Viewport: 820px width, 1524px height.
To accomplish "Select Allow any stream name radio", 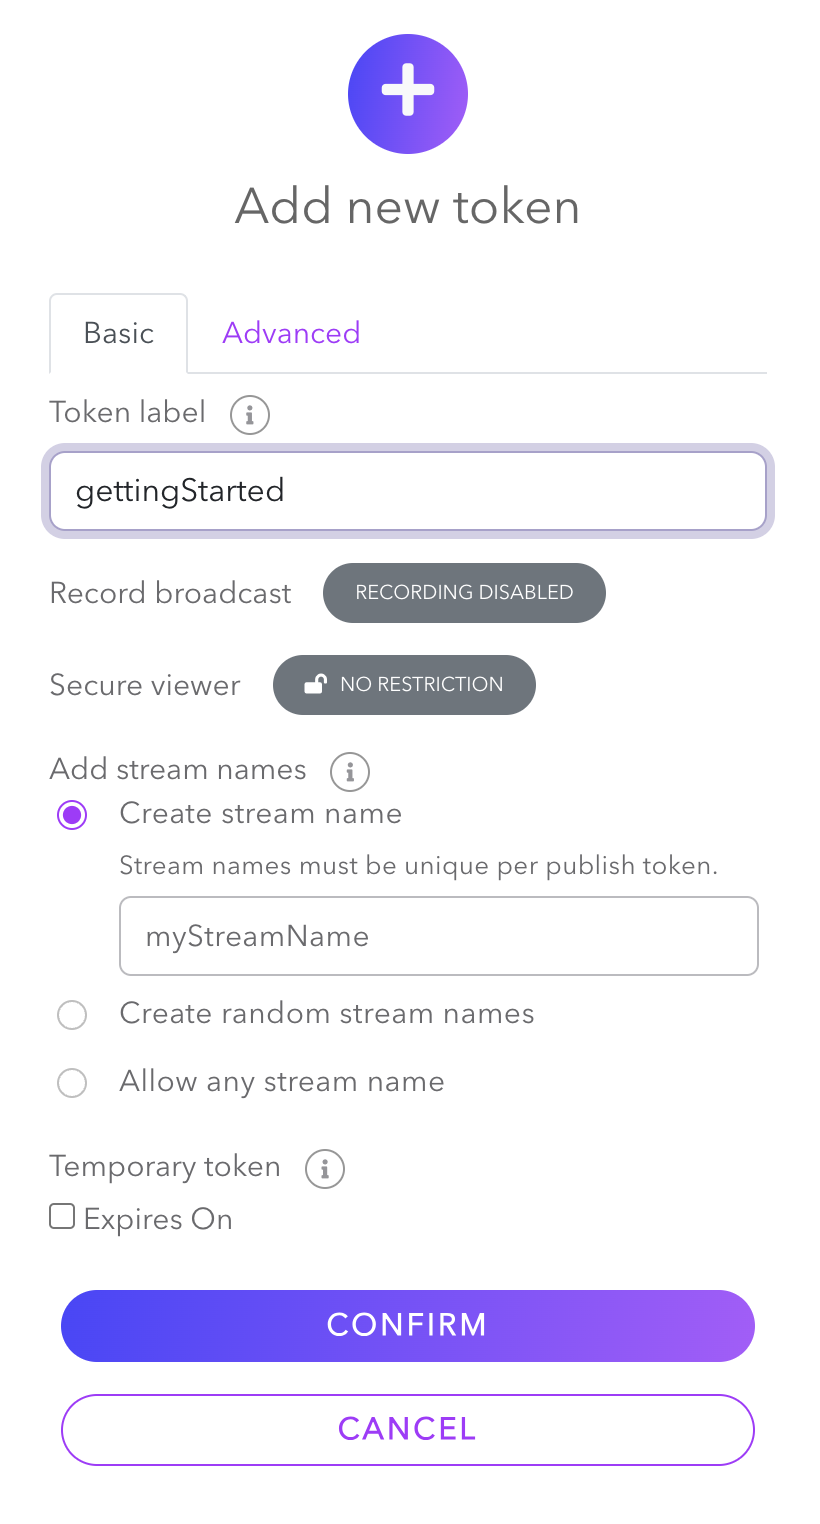I will [72, 1083].
